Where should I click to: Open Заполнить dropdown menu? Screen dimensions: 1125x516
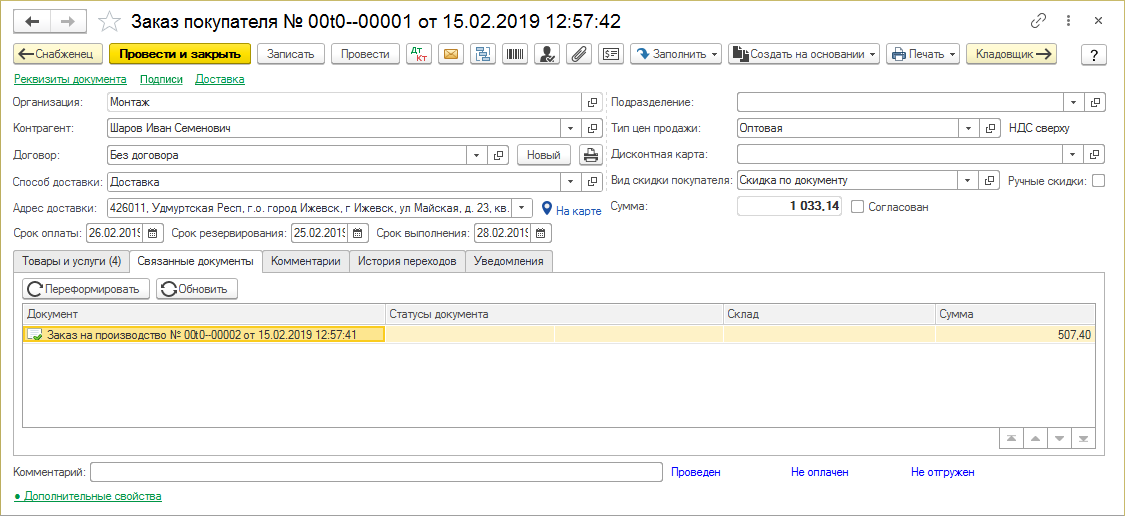(676, 54)
